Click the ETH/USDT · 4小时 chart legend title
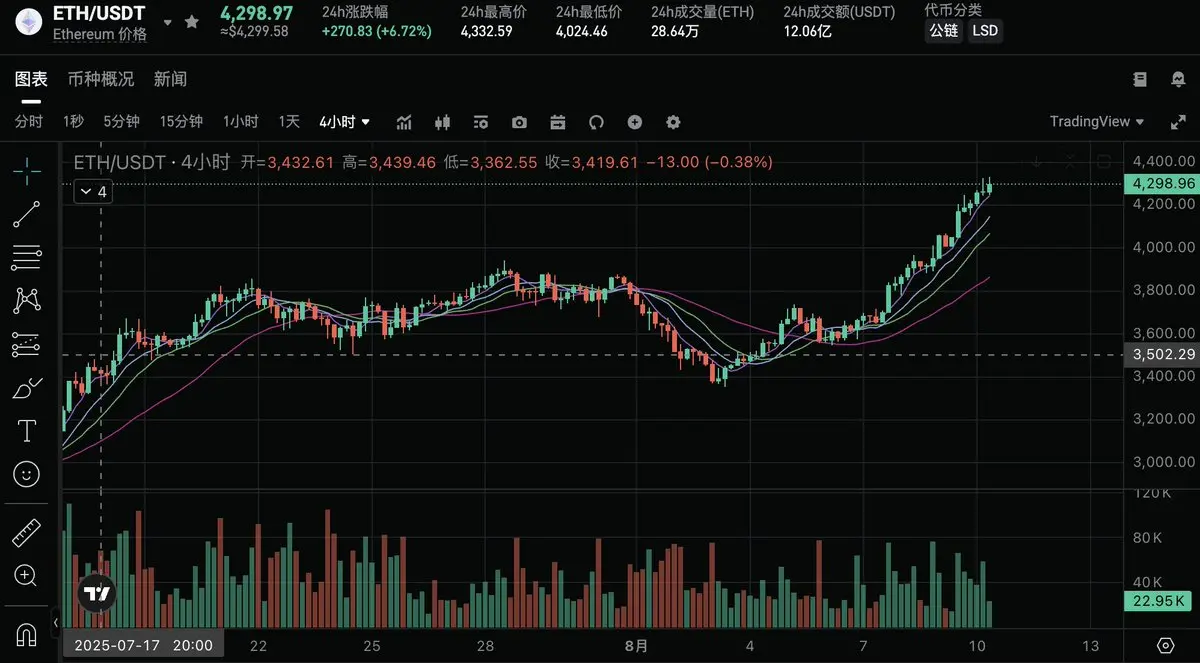Viewport: 1200px width, 663px height. tap(152, 162)
